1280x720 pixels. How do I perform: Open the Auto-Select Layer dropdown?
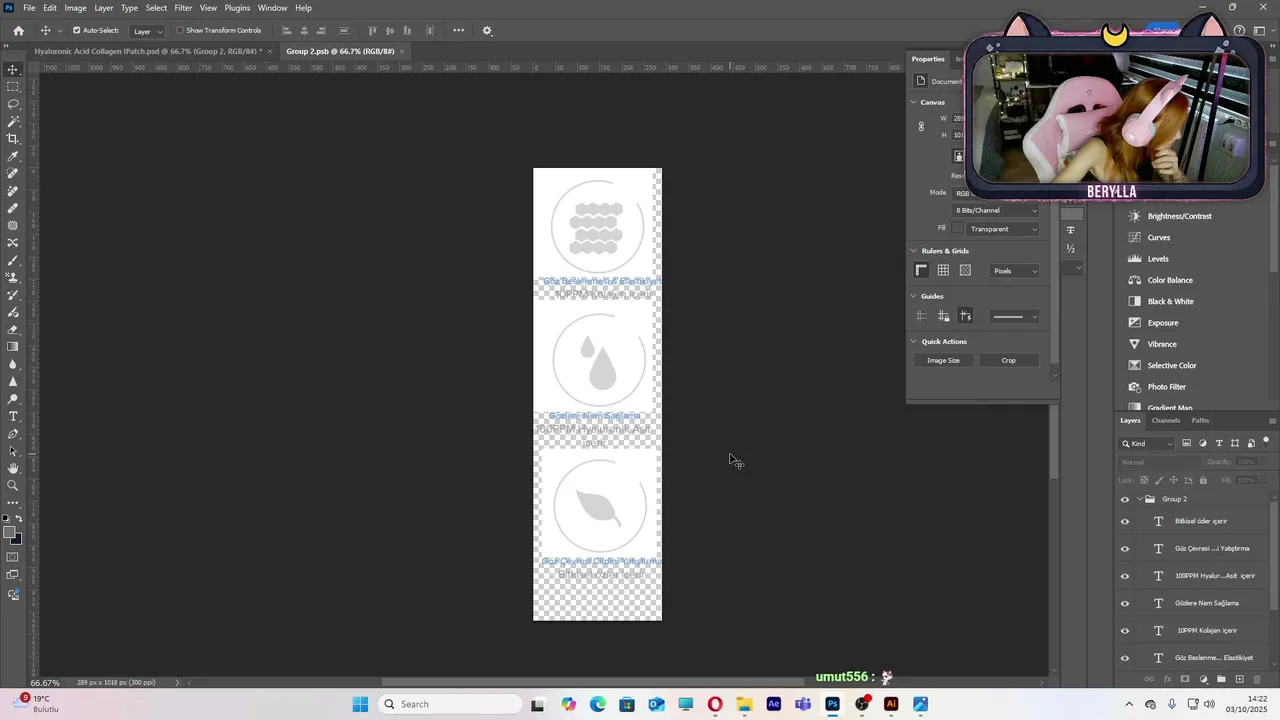point(147,31)
